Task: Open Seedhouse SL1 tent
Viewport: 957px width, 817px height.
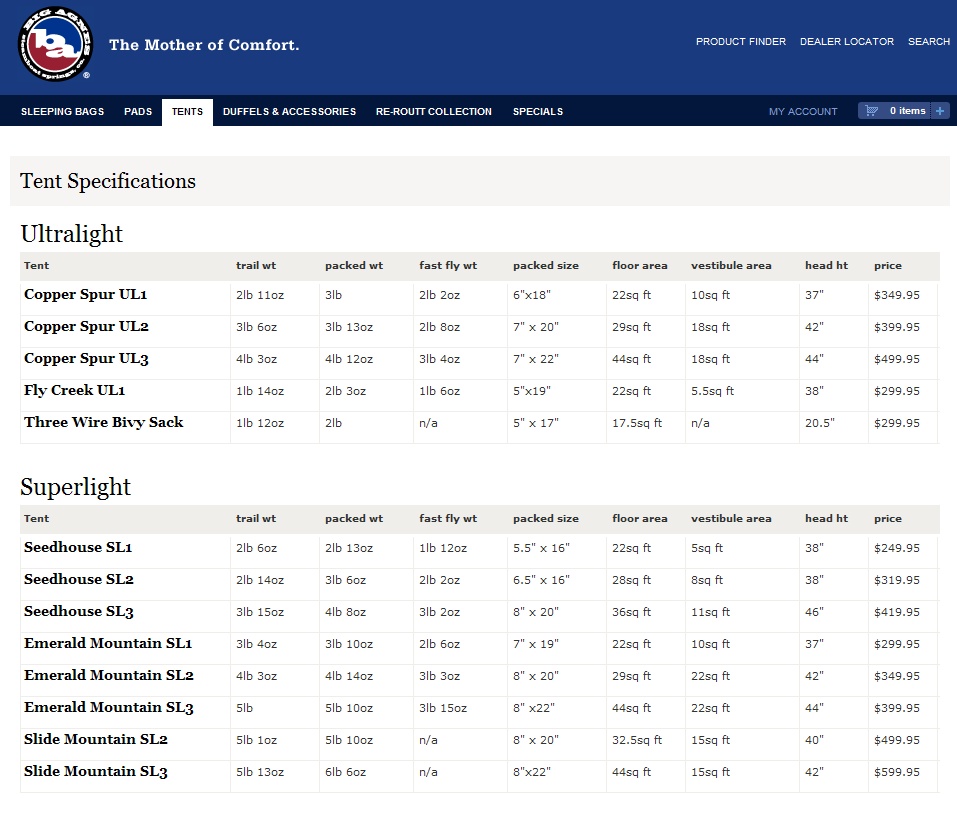Action: pos(78,547)
